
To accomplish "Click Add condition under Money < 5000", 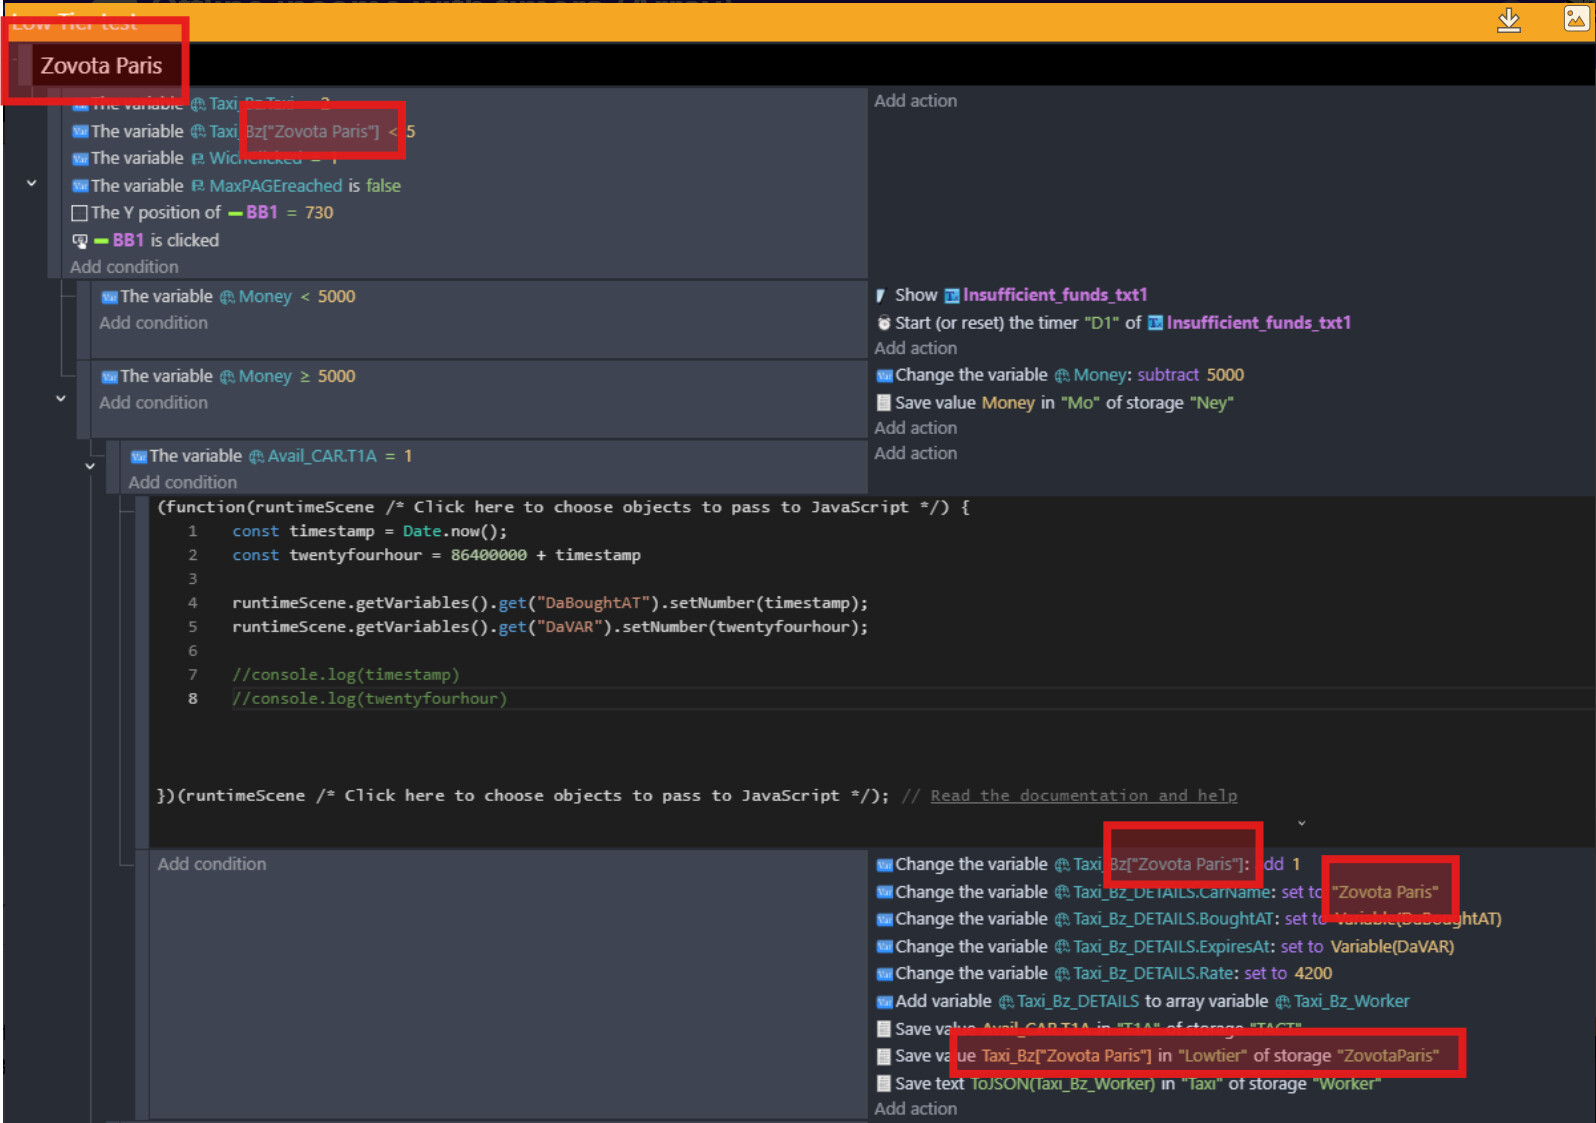I will pos(153,323).
